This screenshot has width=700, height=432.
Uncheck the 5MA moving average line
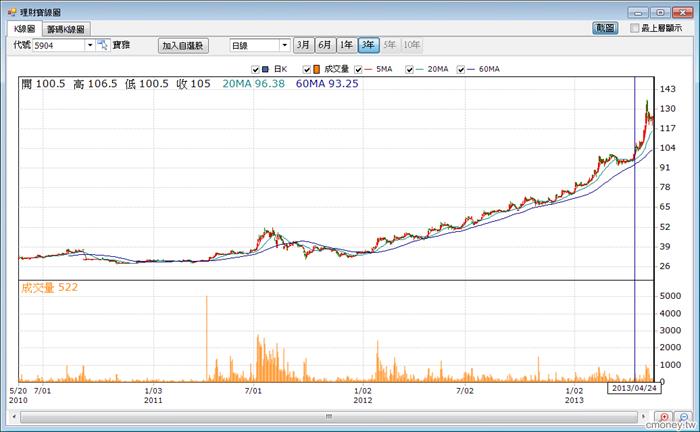pos(358,70)
